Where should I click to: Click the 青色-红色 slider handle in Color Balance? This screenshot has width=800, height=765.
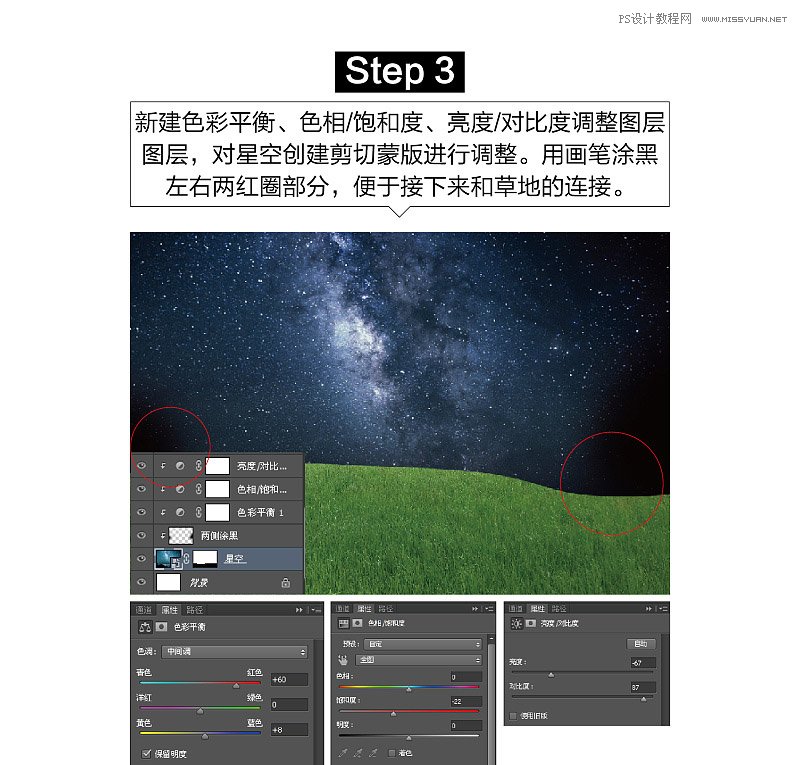[236, 685]
